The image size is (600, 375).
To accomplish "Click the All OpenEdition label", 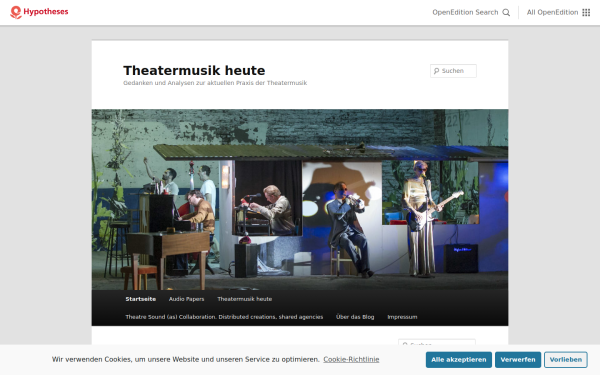I will point(552,12).
